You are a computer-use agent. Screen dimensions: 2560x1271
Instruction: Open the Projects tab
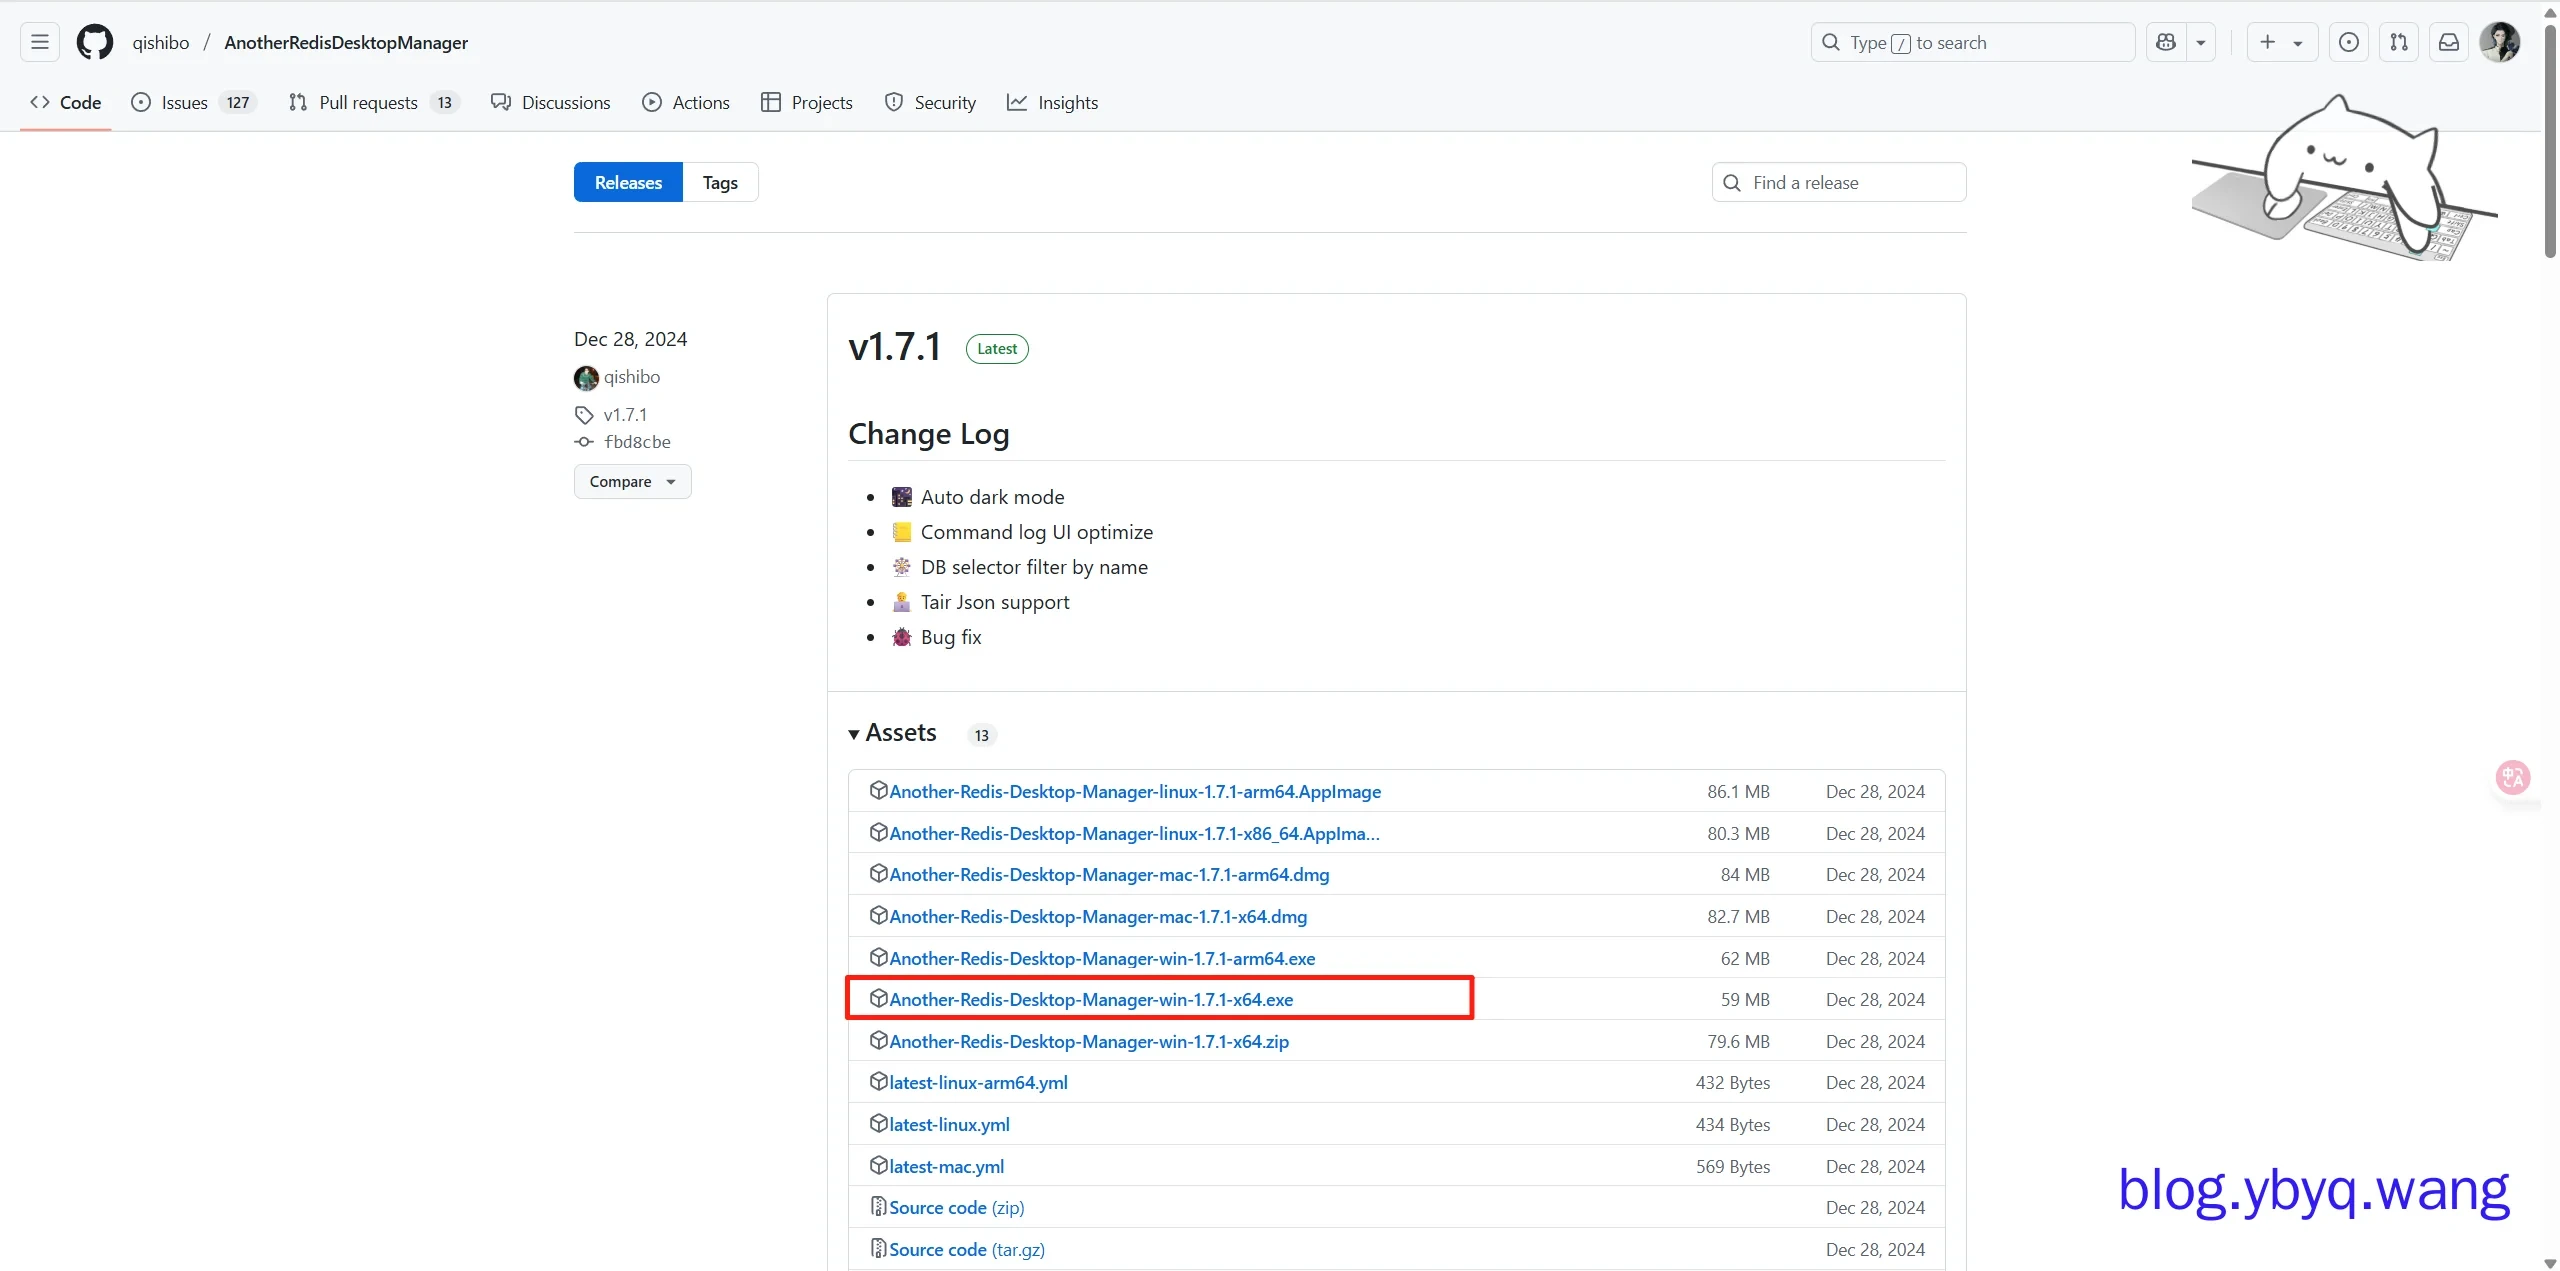pyautogui.click(x=807, y=102)
